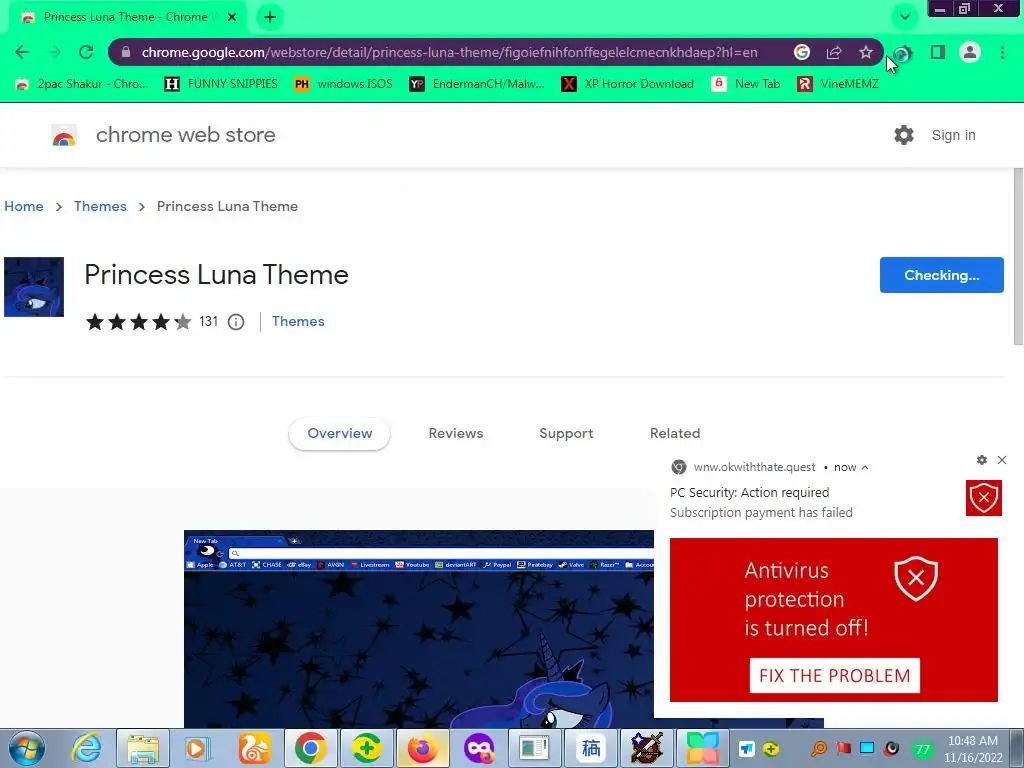Open the share page icon in the address bar

point(834,52)
